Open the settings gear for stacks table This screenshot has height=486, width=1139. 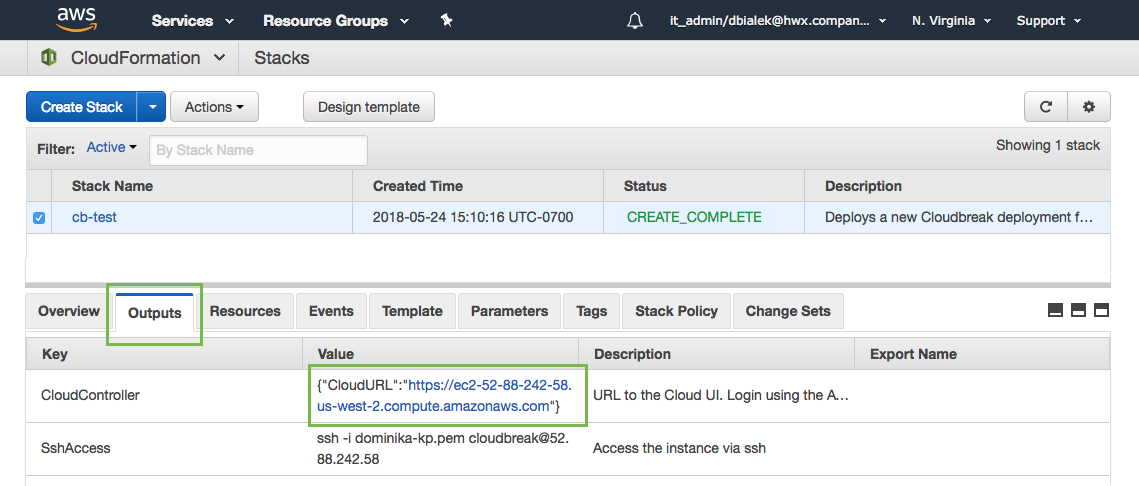pos(1089,107)
